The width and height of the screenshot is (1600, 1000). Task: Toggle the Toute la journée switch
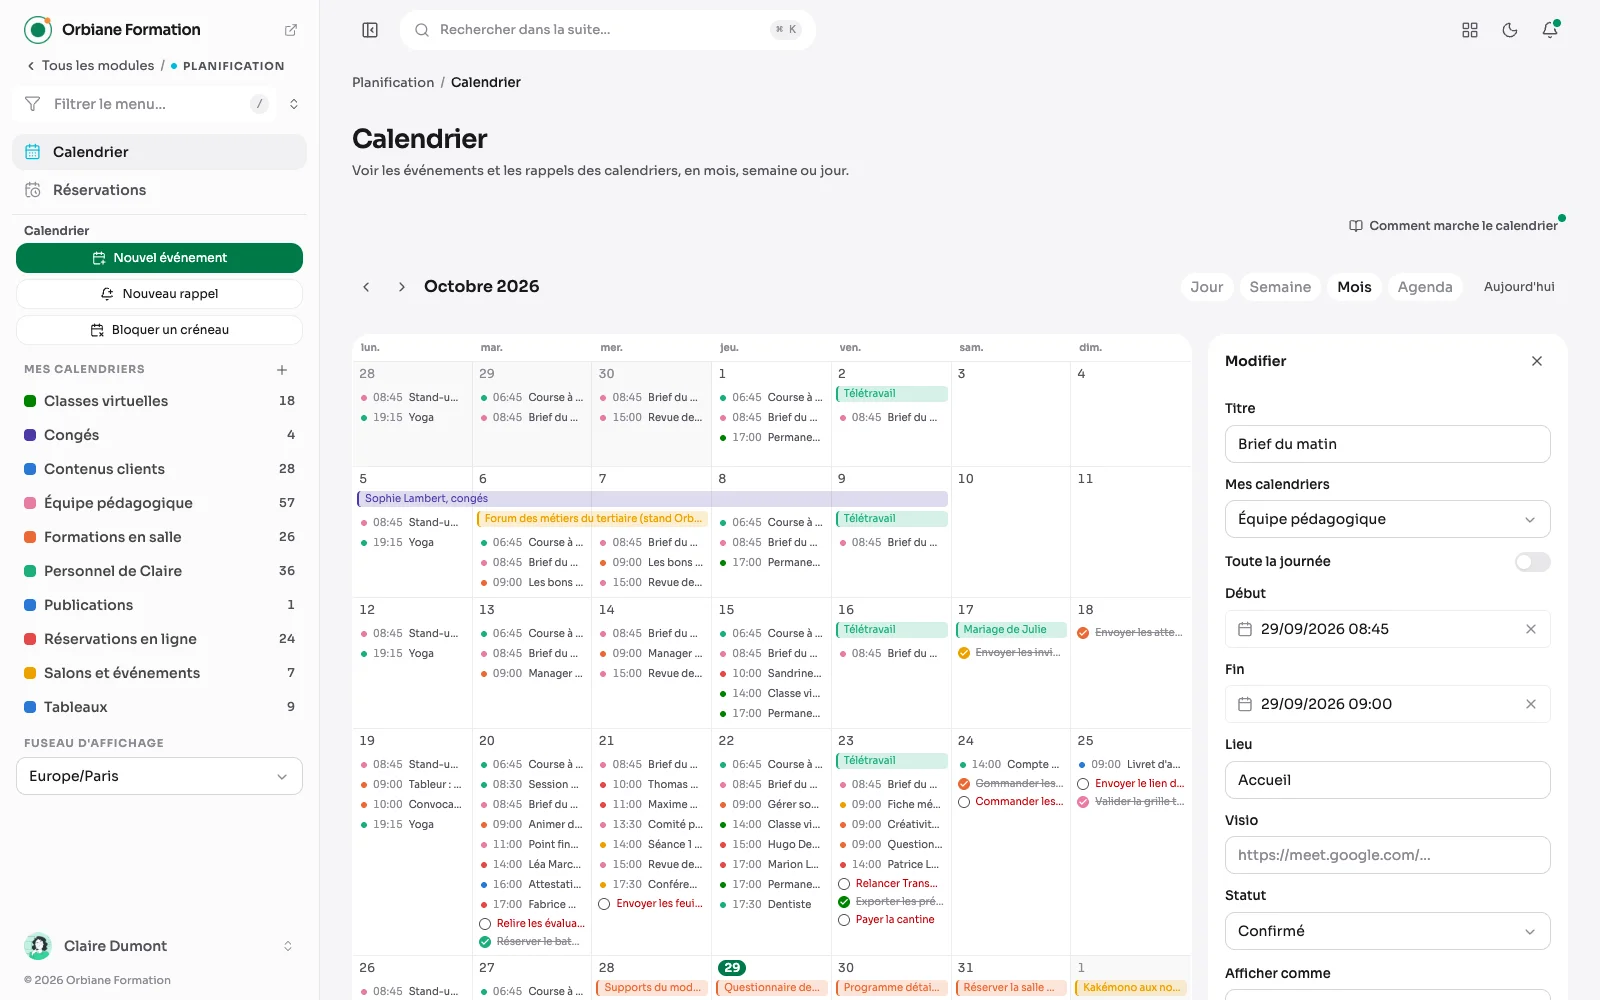point(1532,562)
